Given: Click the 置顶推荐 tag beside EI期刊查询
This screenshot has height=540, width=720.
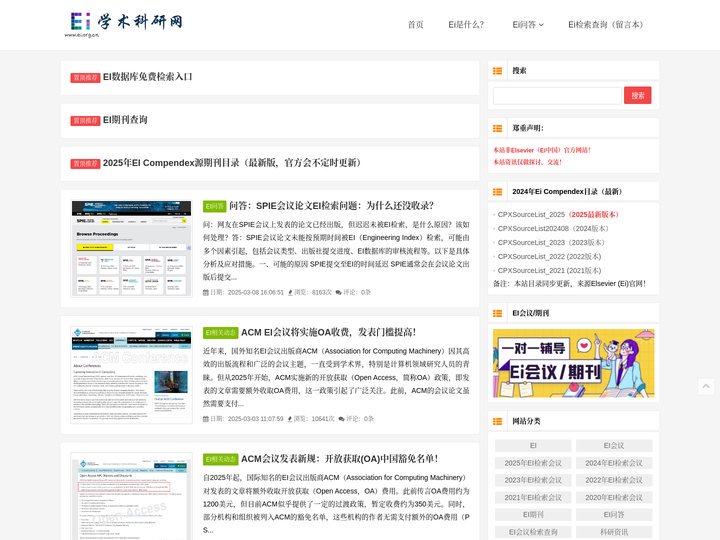Looking at the screenshot, I should [x=85, y=121].
